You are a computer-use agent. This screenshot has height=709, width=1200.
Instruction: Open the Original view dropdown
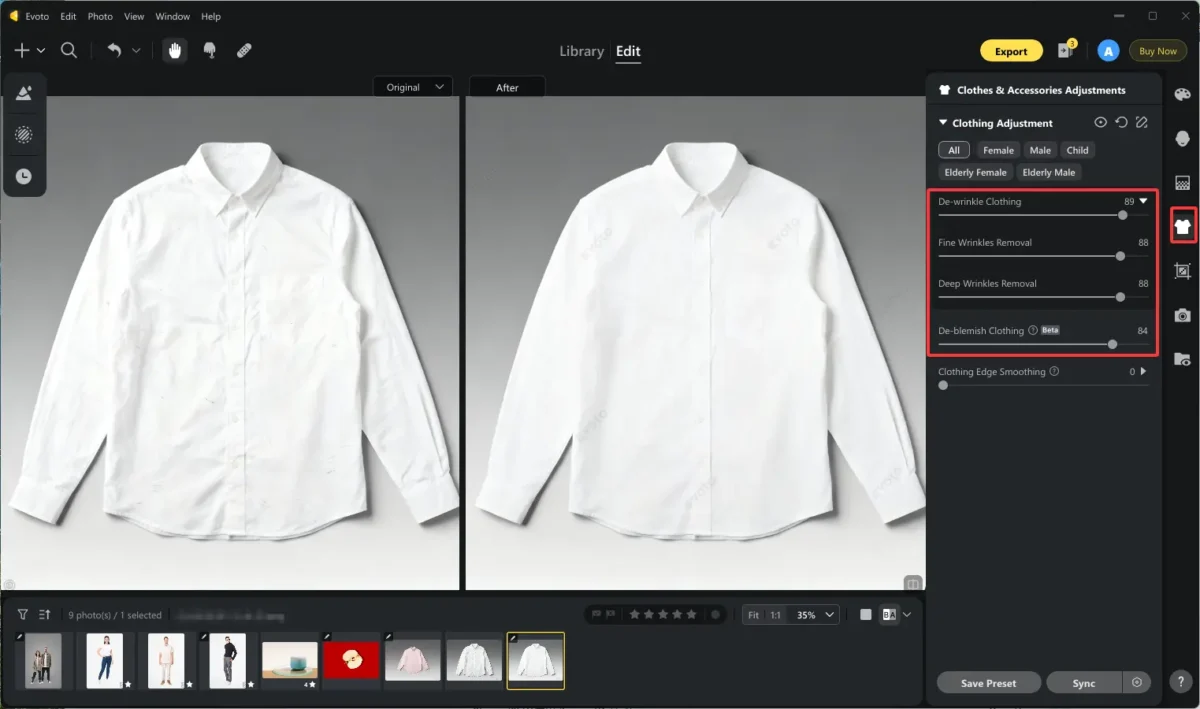[413, 87]
